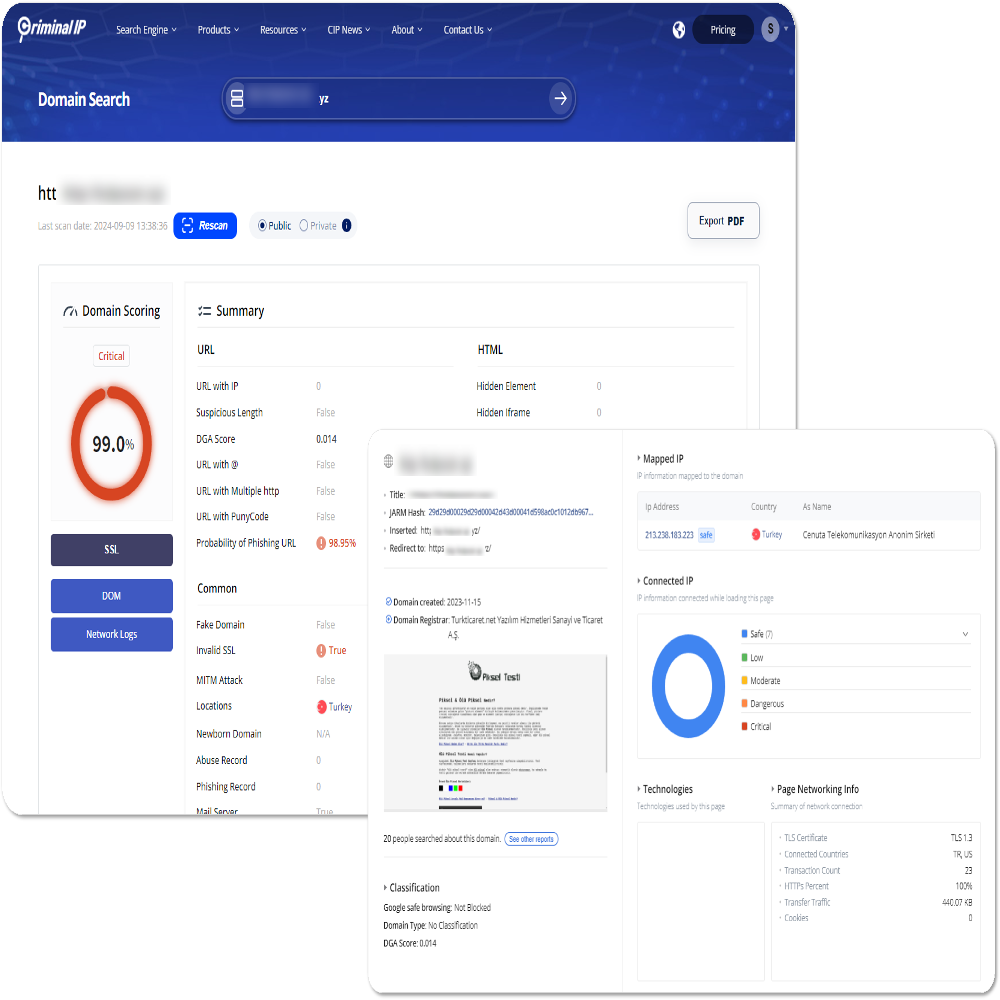This screenshot has width=1000, height=1000.
Task: Click the search arrow submit icon
Action: coord(560,98)
